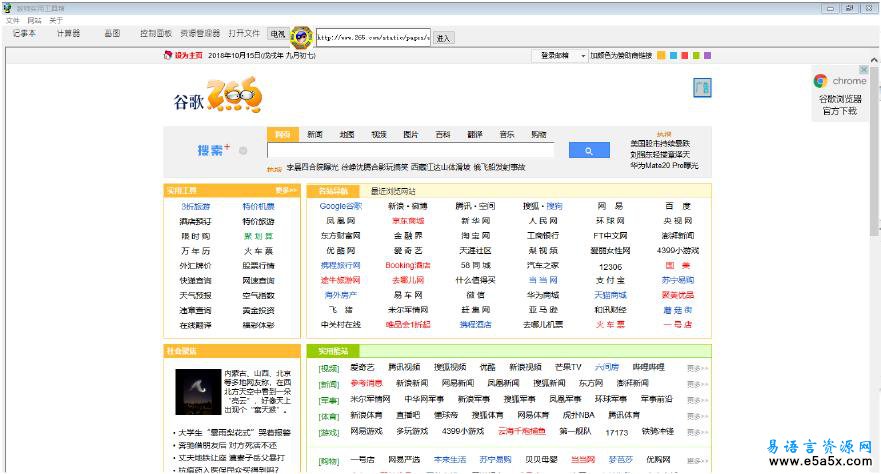
Task: Open the 凤凰网 site link
Action: [x=340, y=221]
